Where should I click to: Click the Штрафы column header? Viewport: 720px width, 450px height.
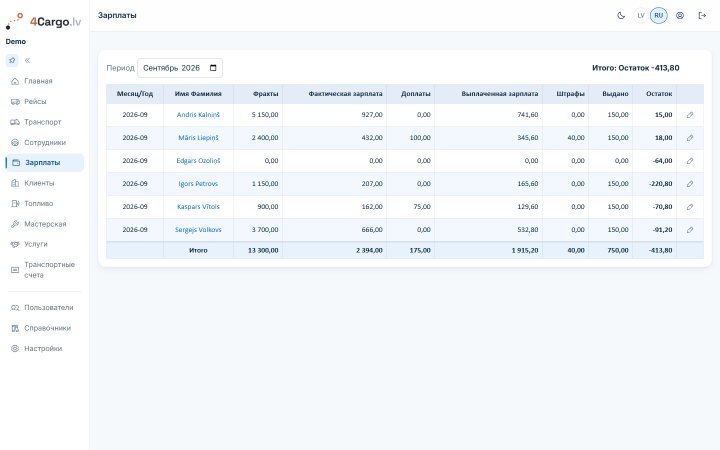pos(566,94)
